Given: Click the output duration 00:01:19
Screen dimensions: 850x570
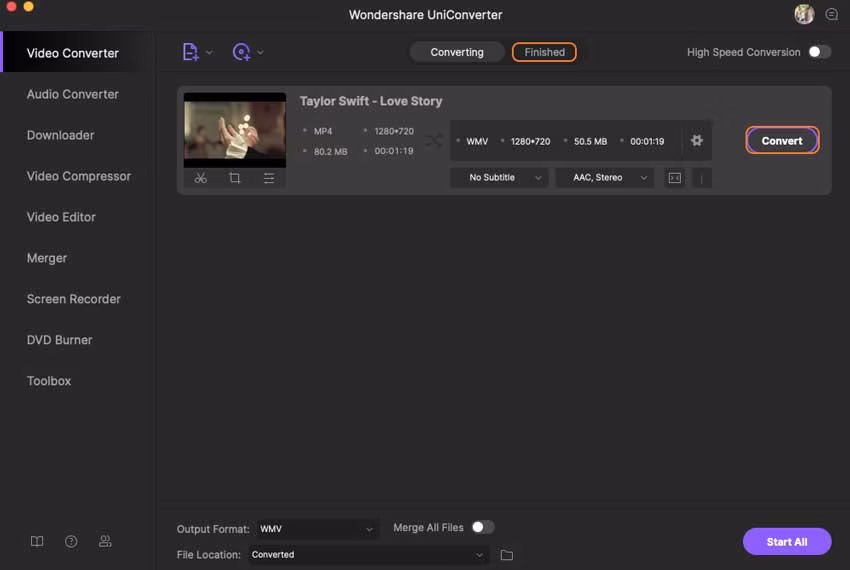Looking at the screenshot, I should point(647,142).
